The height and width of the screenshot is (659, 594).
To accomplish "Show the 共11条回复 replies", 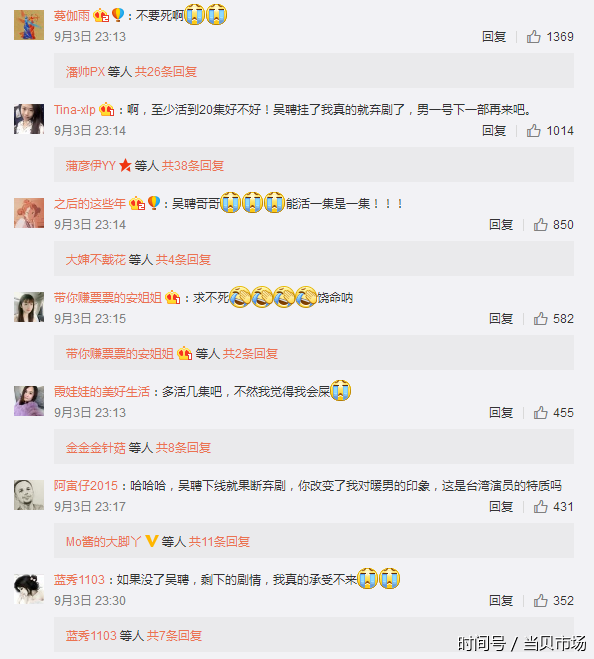I will click(219, 542).
